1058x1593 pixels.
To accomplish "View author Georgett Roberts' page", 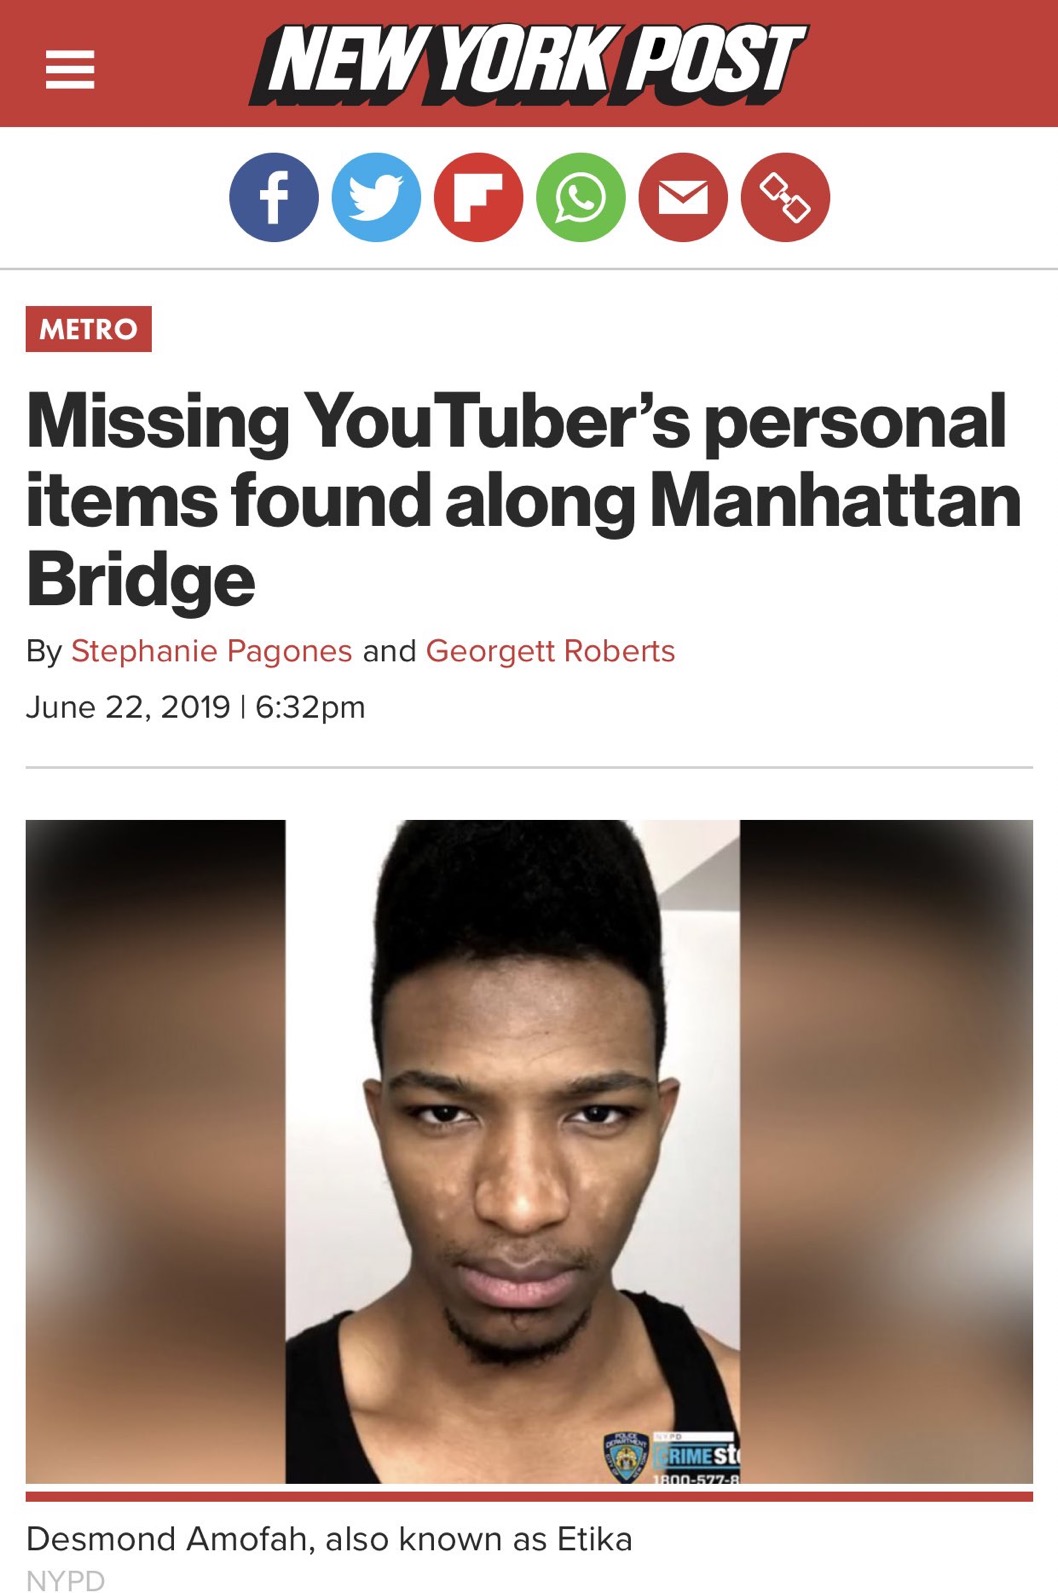I will tap(550, 651).
